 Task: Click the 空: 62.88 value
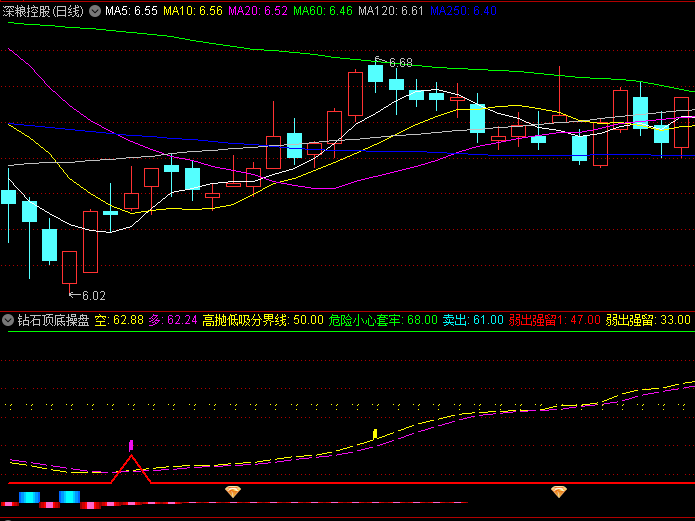[x=119, y=320]
